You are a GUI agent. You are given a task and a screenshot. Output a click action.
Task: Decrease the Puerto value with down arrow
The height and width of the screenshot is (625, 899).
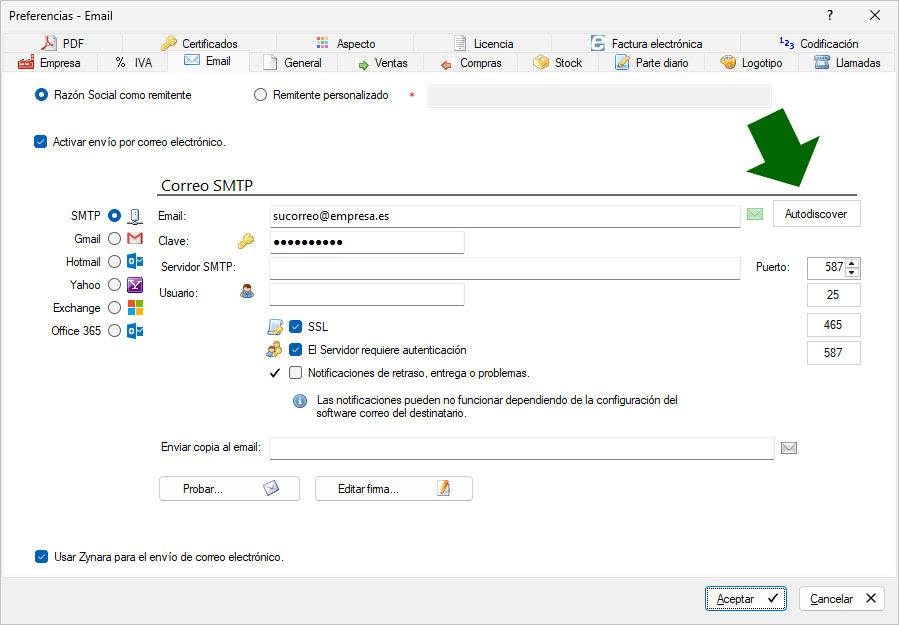tap(852, 272)
